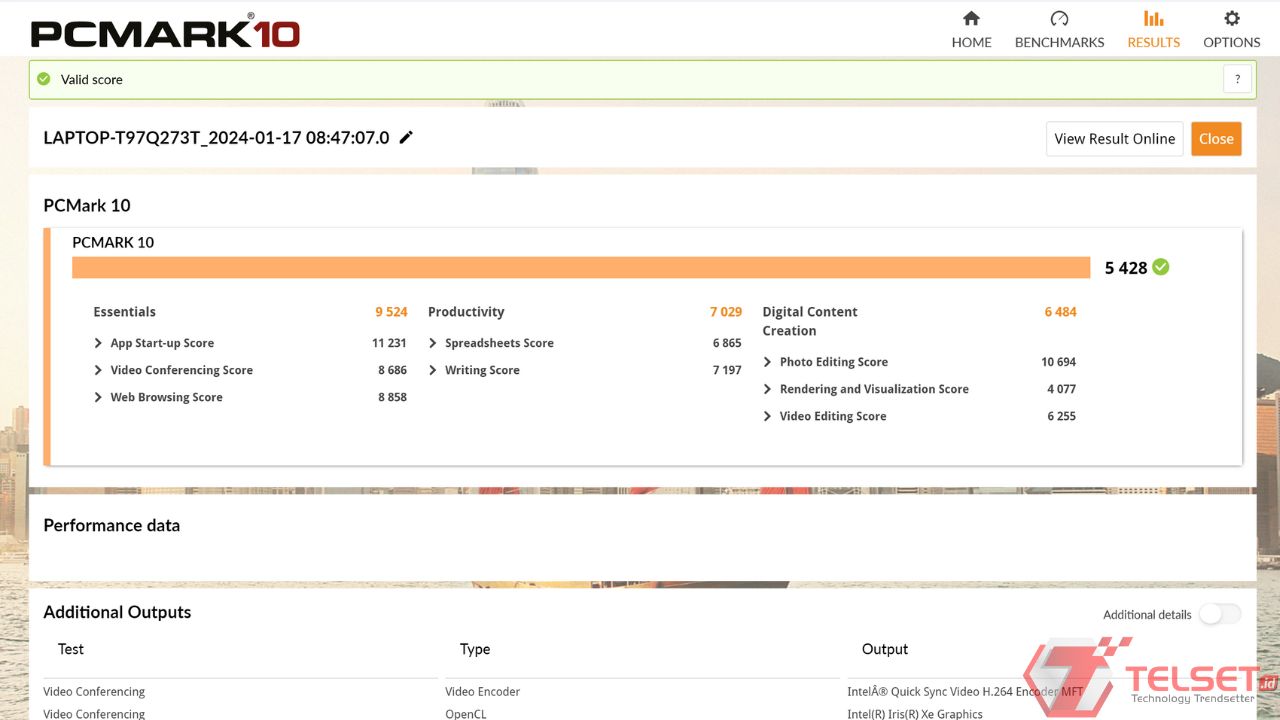Expand the App Start-up Score row

tap(98, 343)
